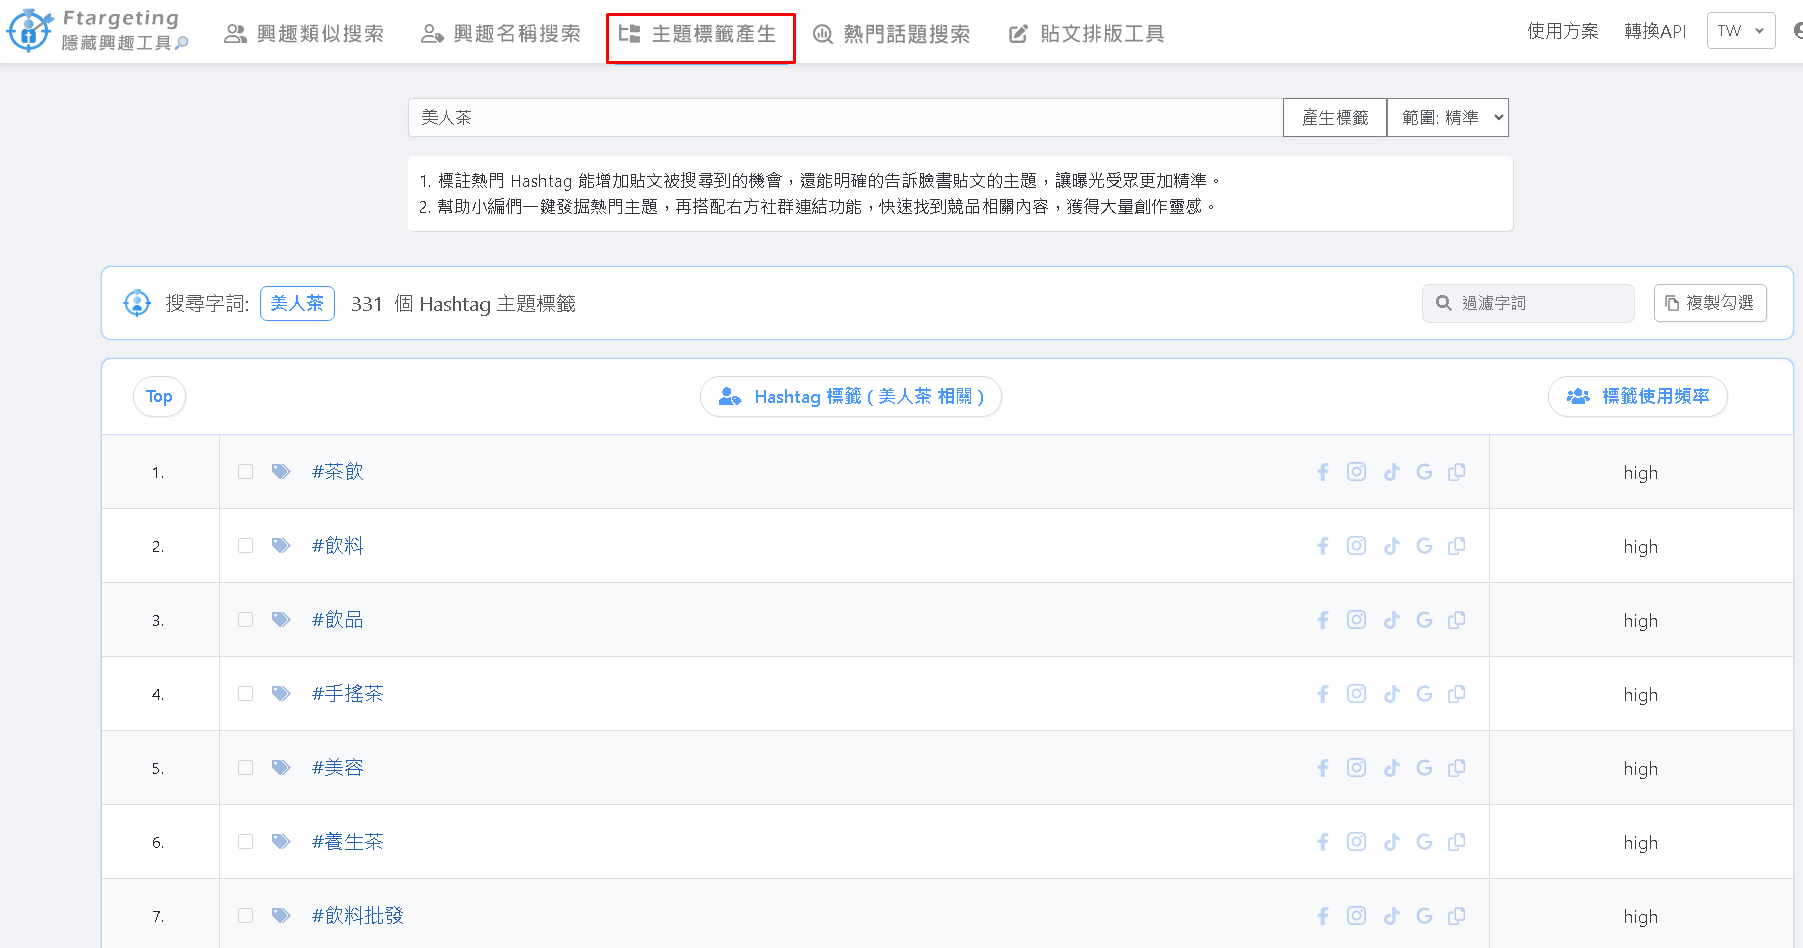Open the 範圍: 精準 dropdown
The image size is (1803, 948).
point(1447,118)
